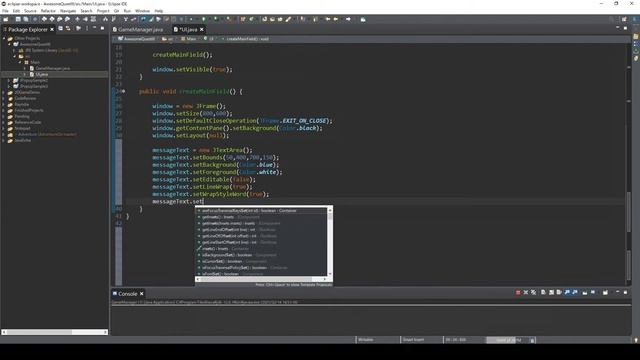This screenshot has height=360, width=640.
Task: Maximize the Package Explorer view
Action: (x=102, y=28)
